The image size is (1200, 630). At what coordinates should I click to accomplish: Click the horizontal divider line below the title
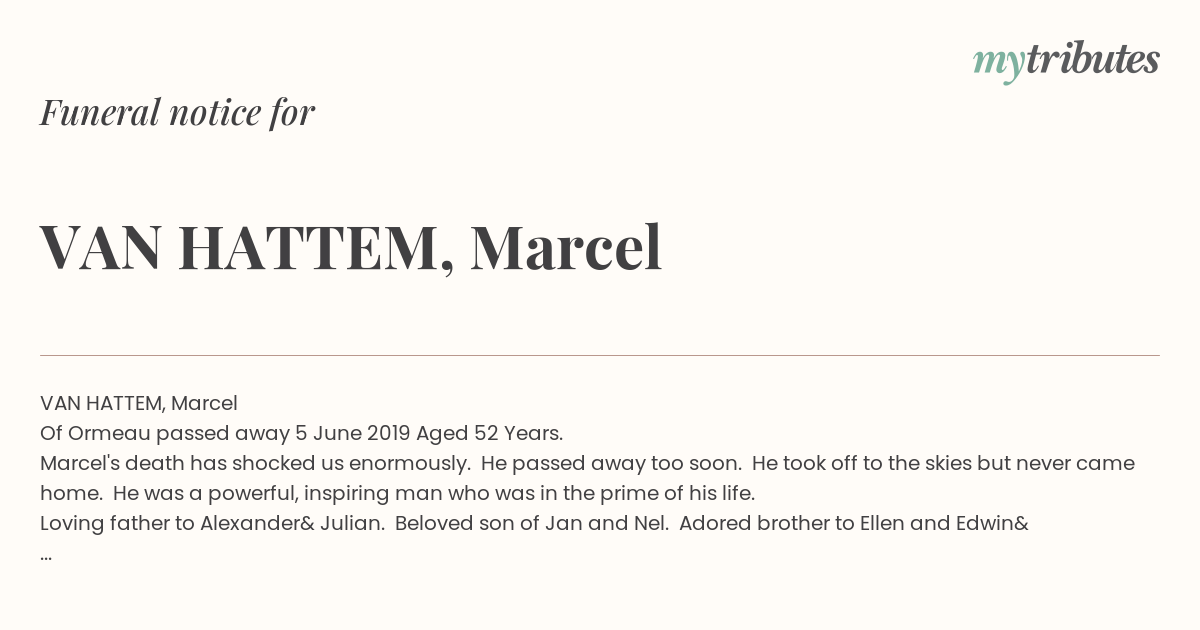[600, 355]
